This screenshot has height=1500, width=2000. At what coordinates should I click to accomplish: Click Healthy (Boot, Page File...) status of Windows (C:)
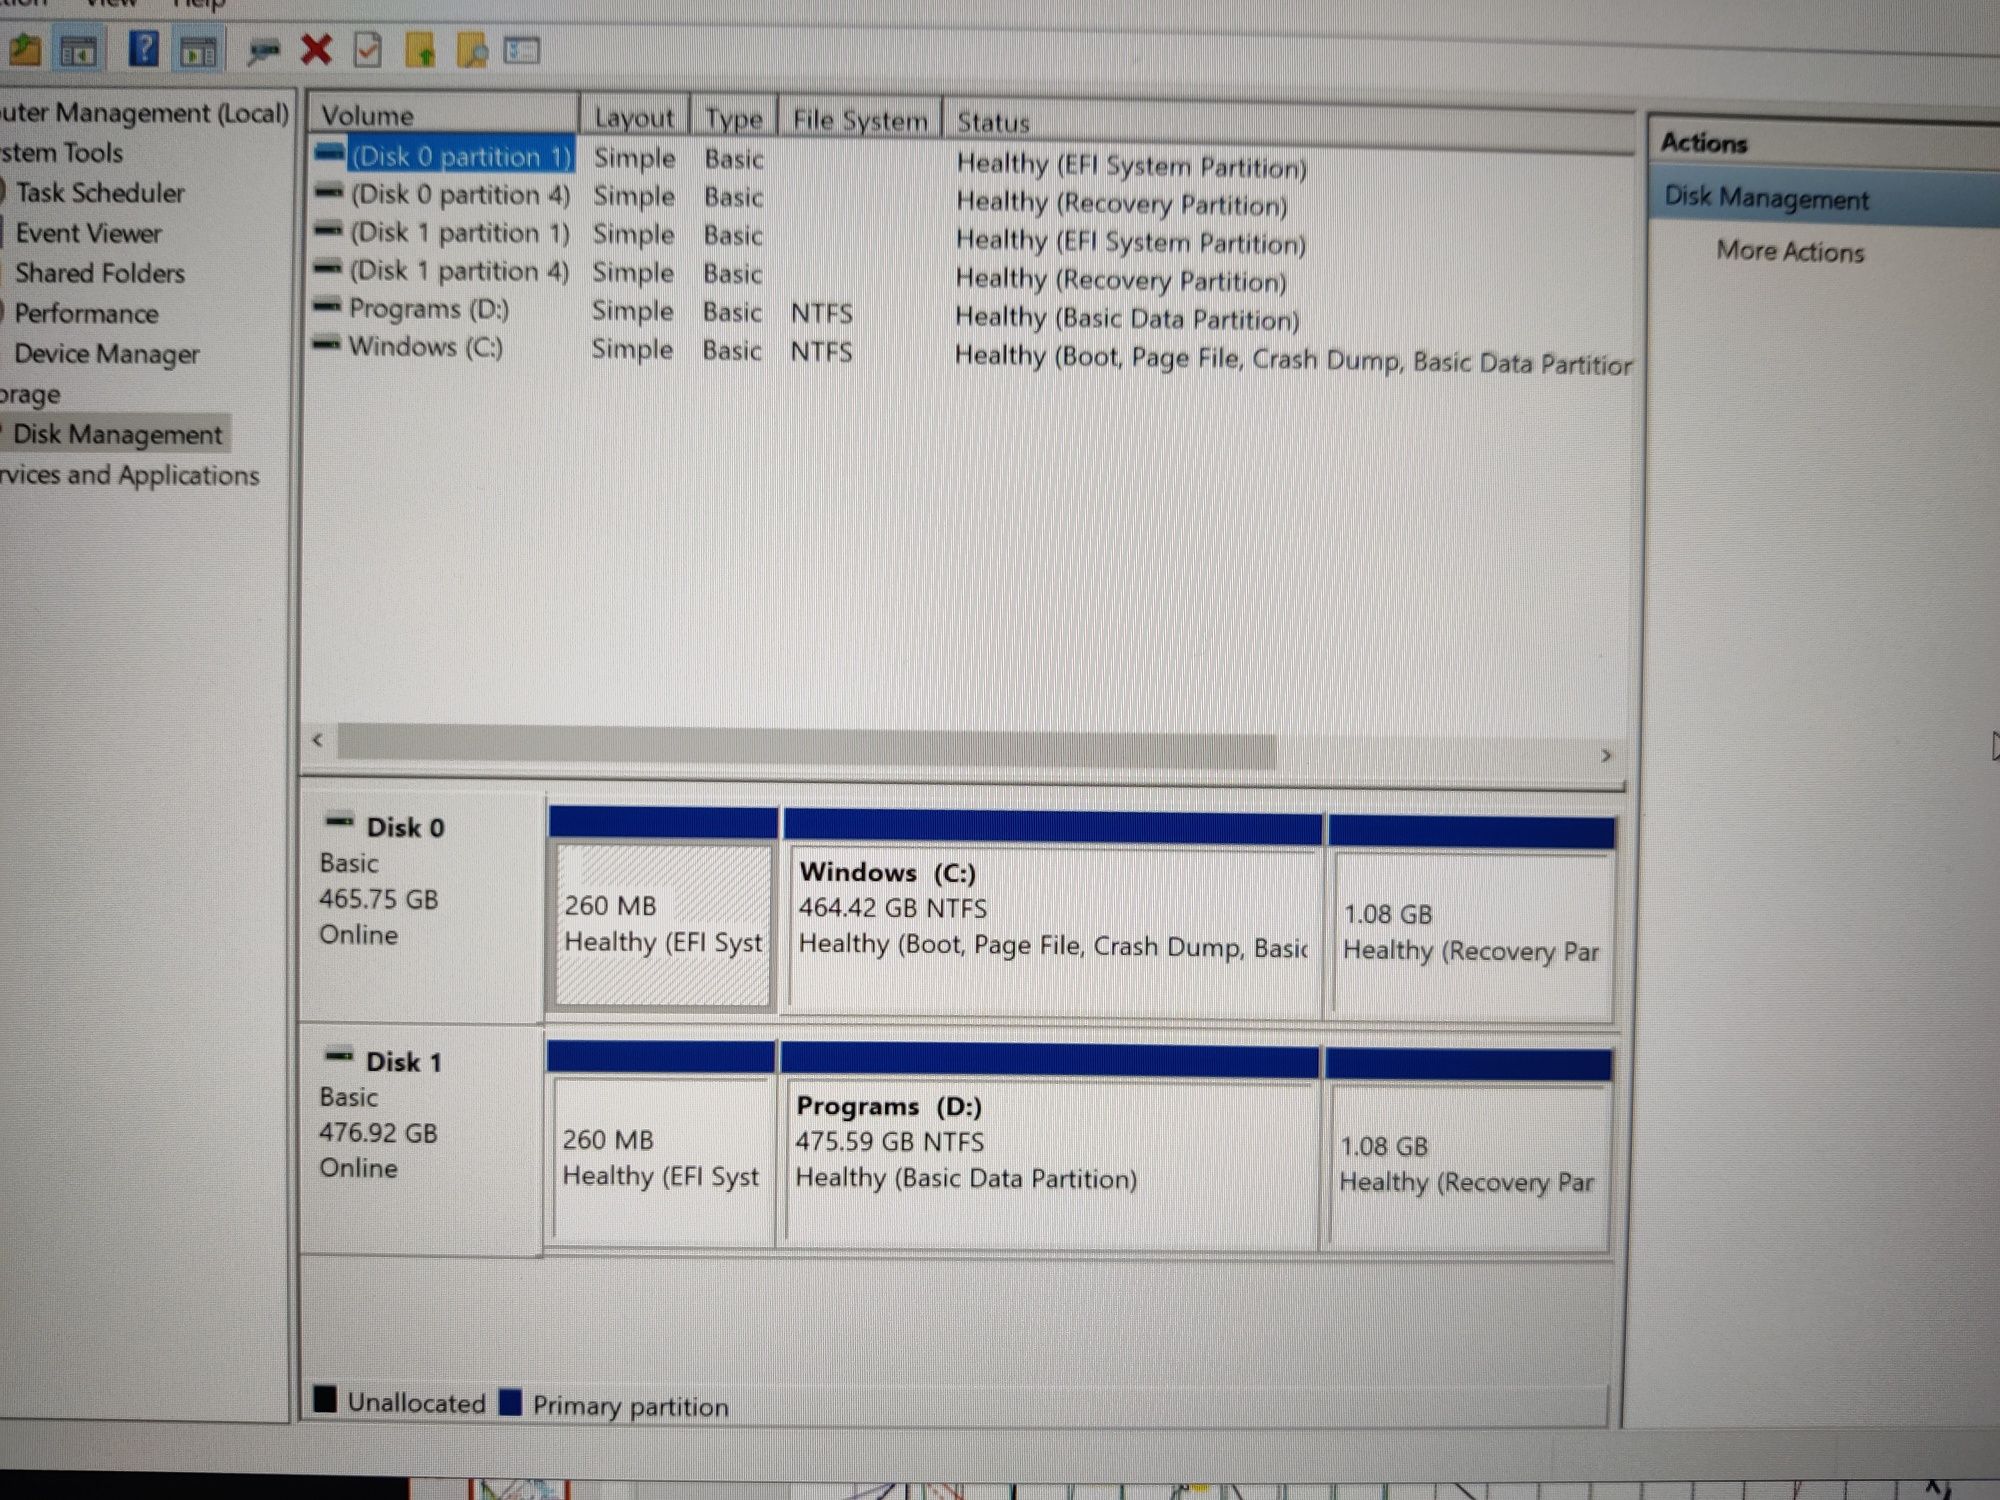pos(1292,359)
